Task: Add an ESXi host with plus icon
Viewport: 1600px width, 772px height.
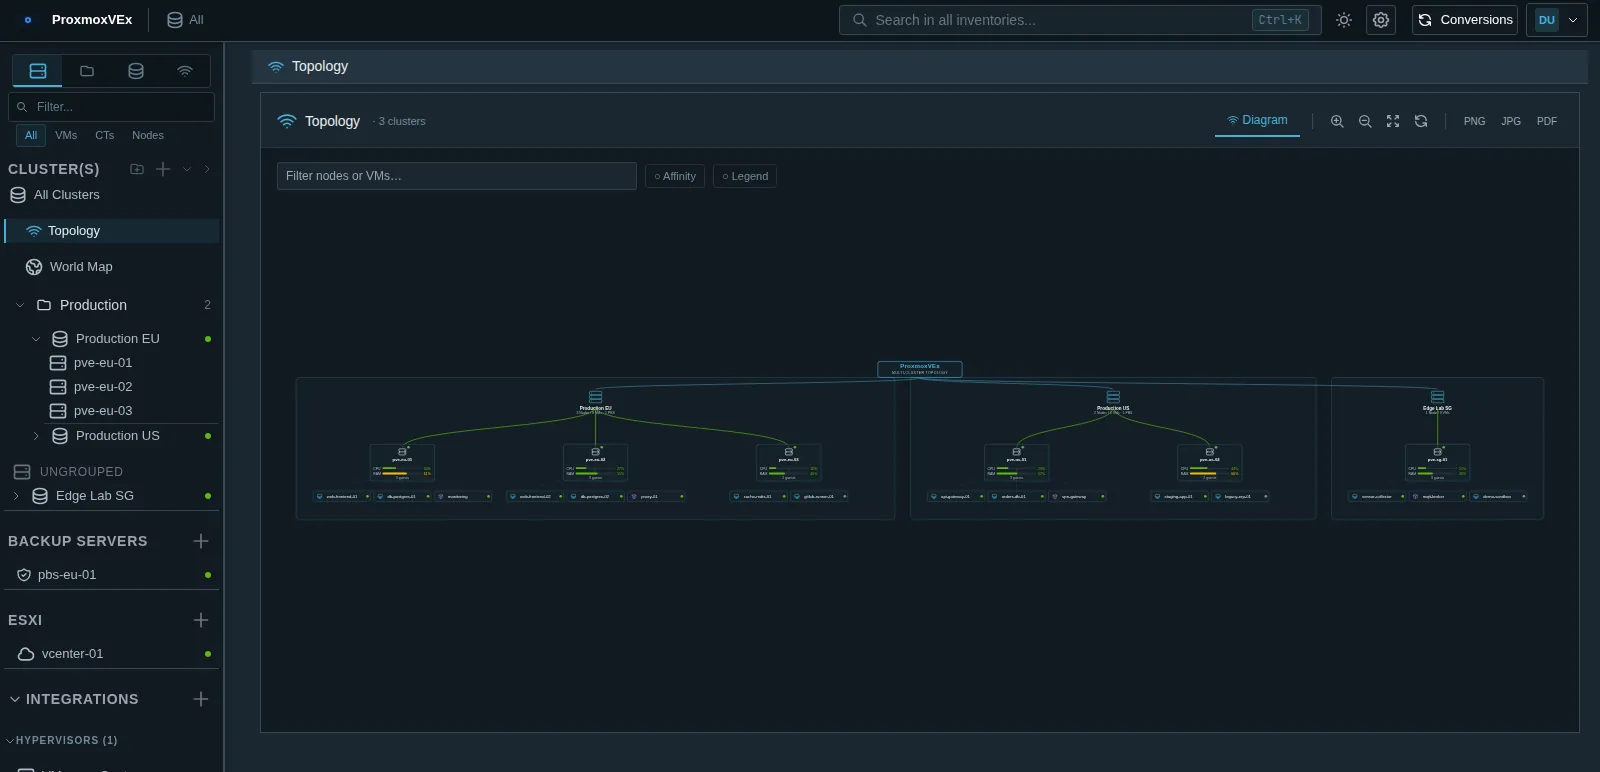Action: [201, 620]
